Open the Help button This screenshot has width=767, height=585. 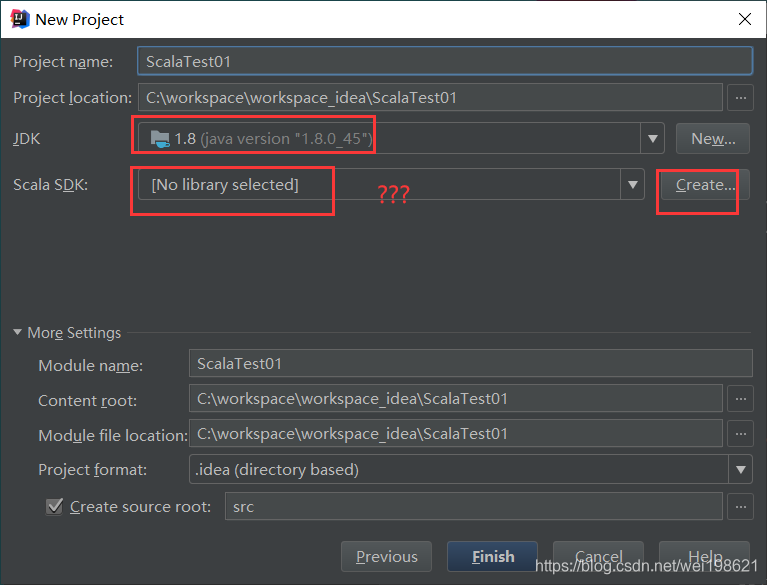click(x=704, y=556)
